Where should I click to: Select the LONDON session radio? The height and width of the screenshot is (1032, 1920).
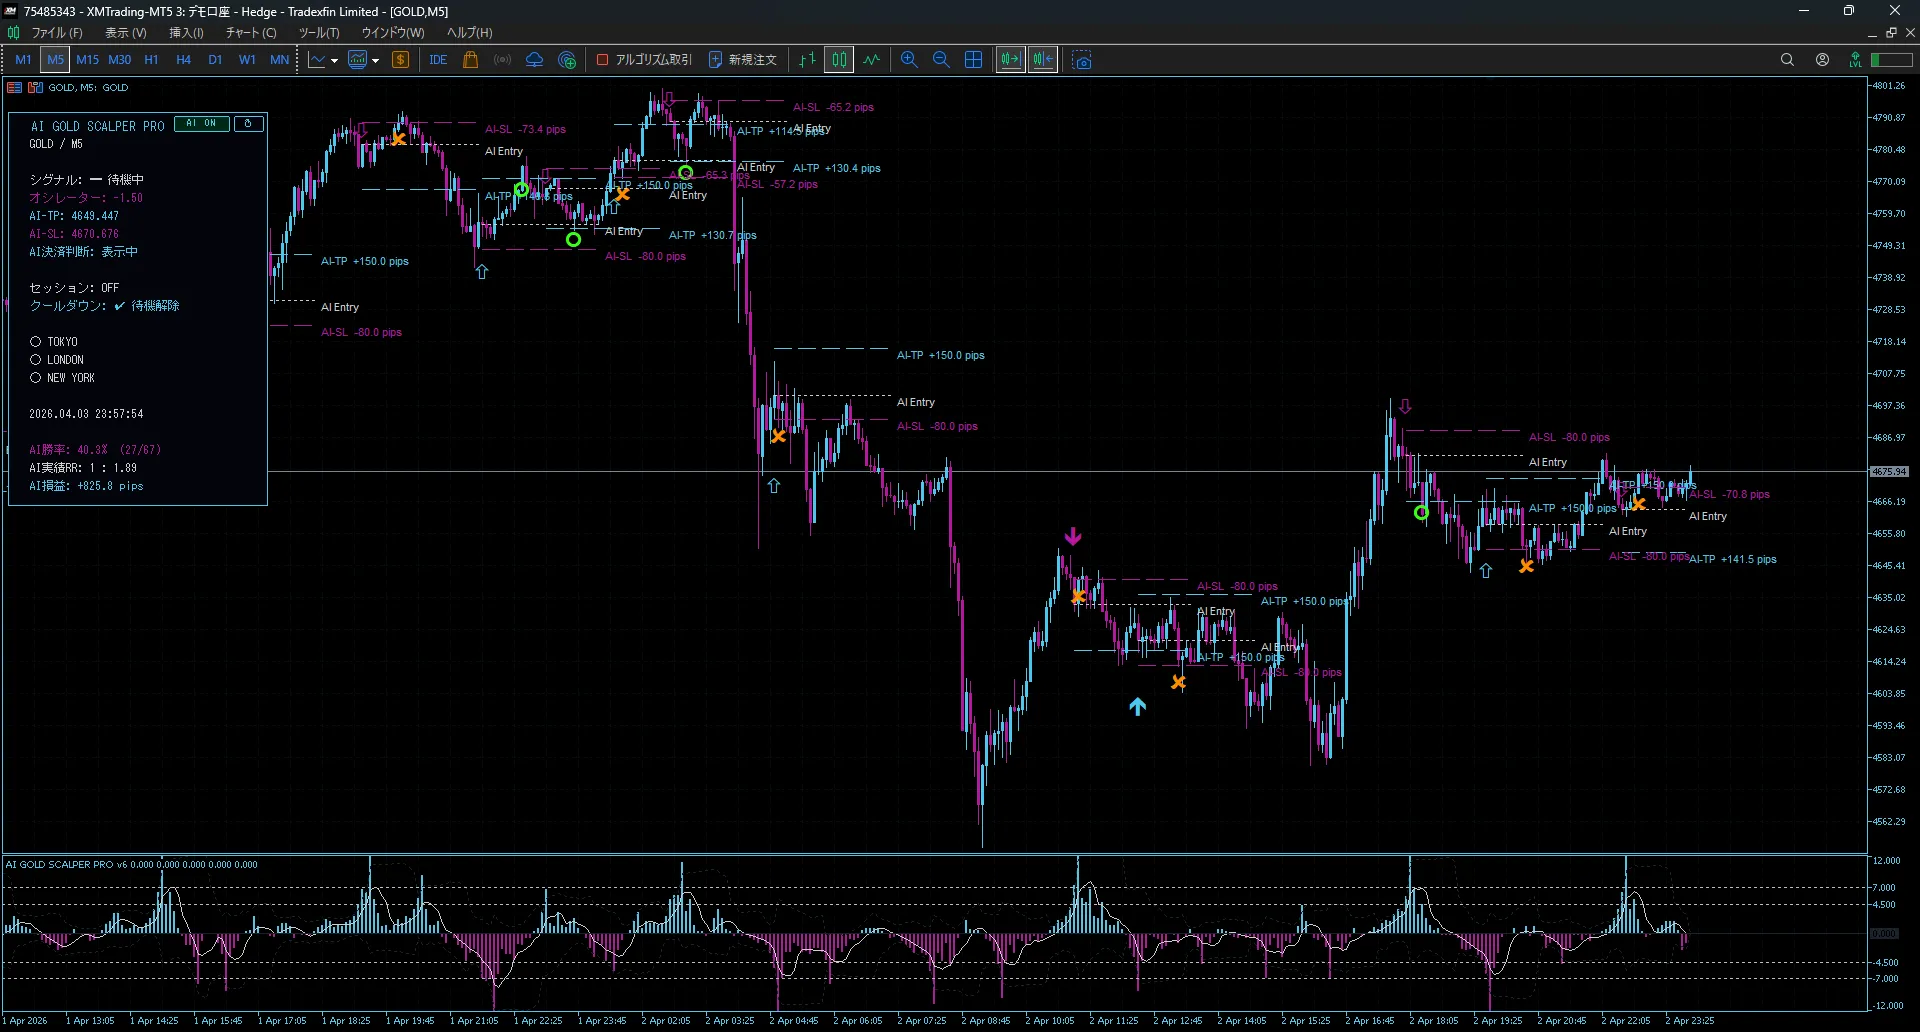coord(35,360)
